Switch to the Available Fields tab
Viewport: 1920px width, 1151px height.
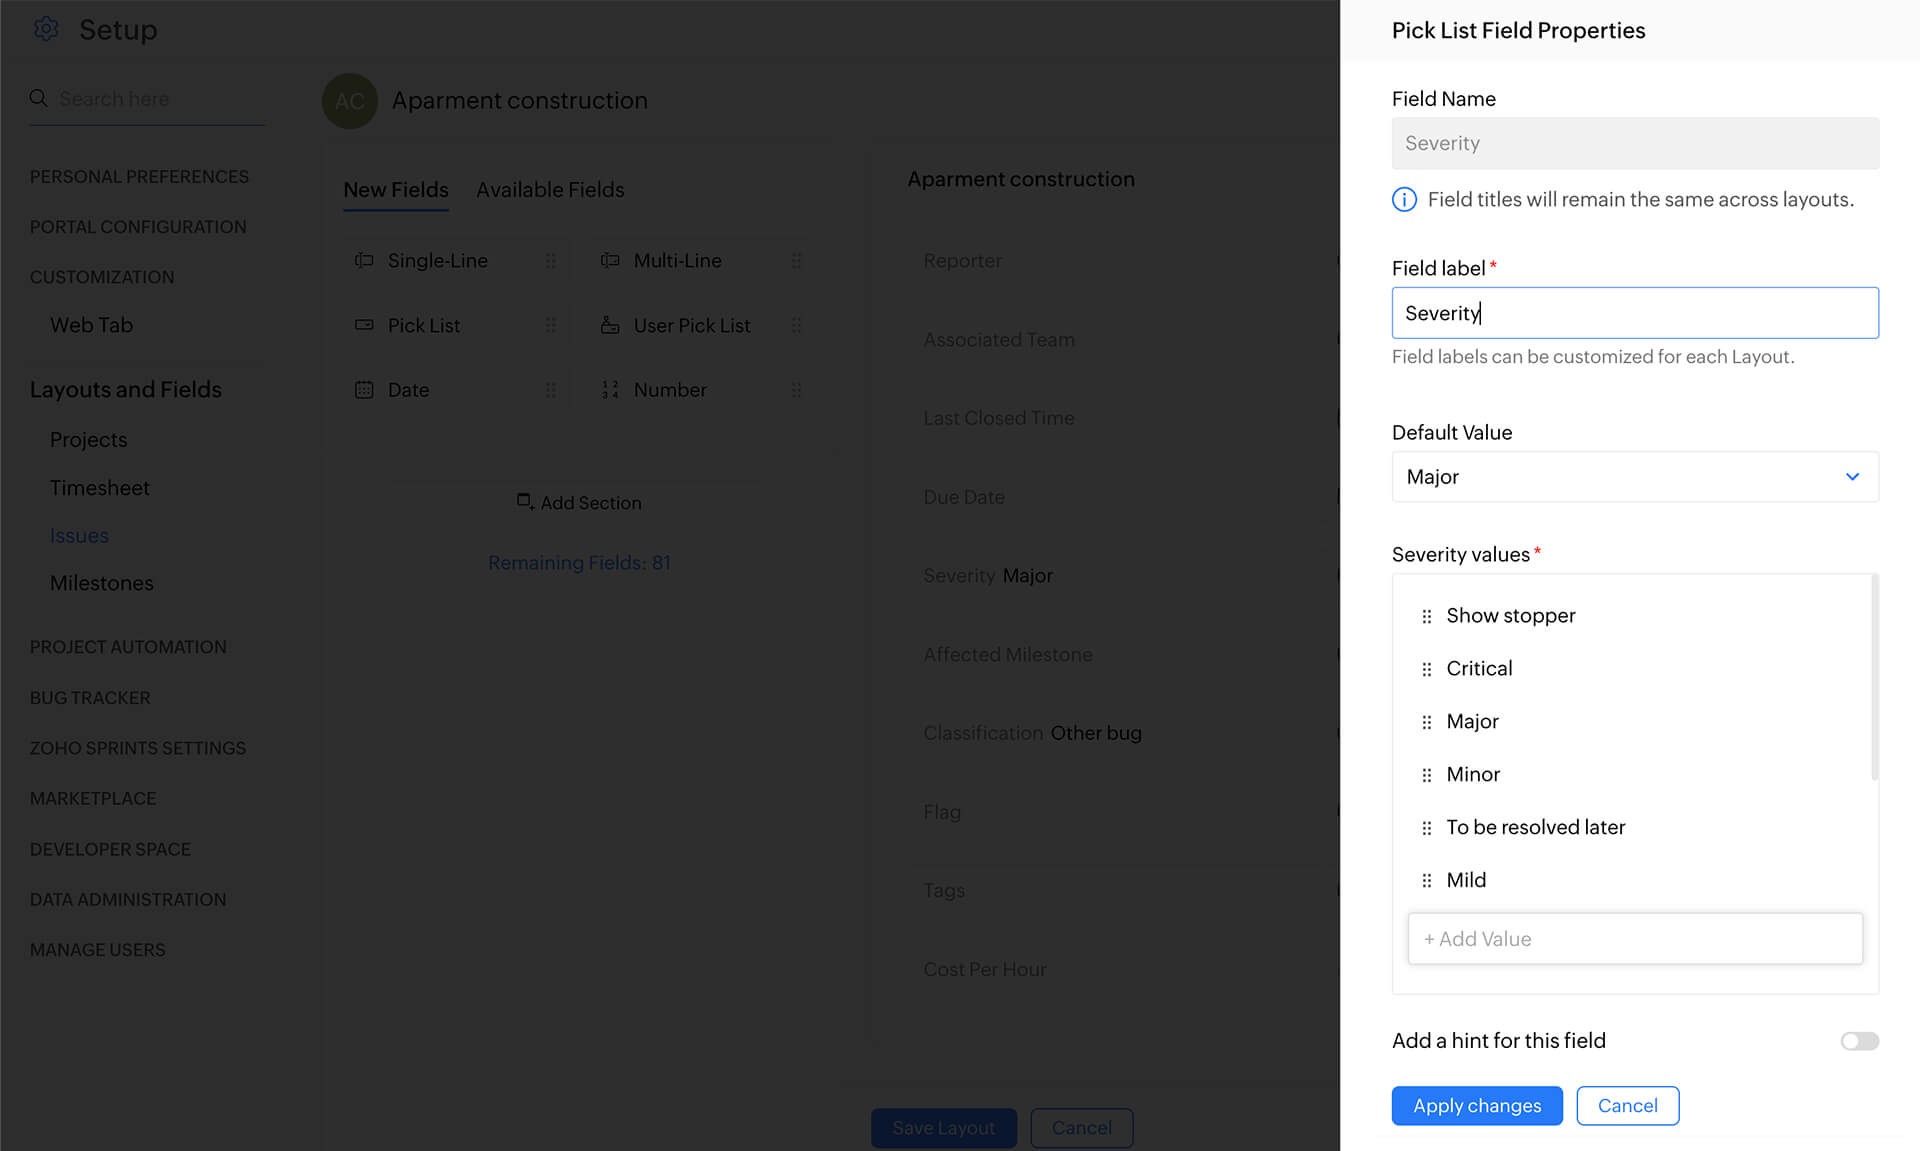[x=550, y=190]
